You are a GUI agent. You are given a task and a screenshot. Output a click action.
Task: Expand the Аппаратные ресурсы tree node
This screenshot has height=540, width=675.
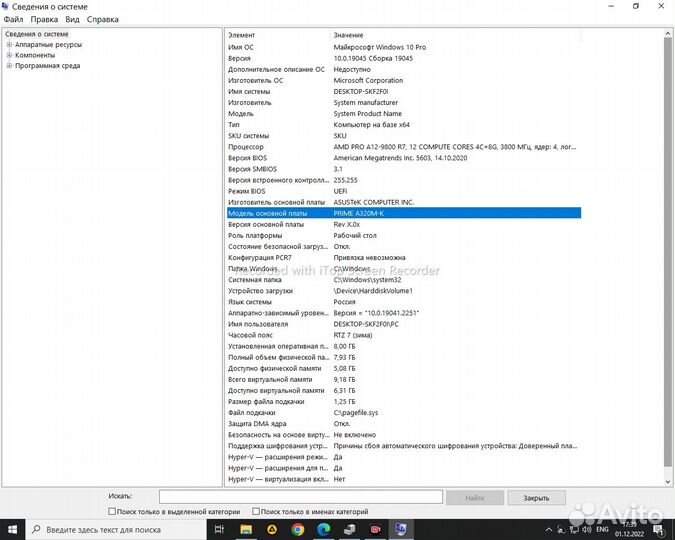(9, 44)
